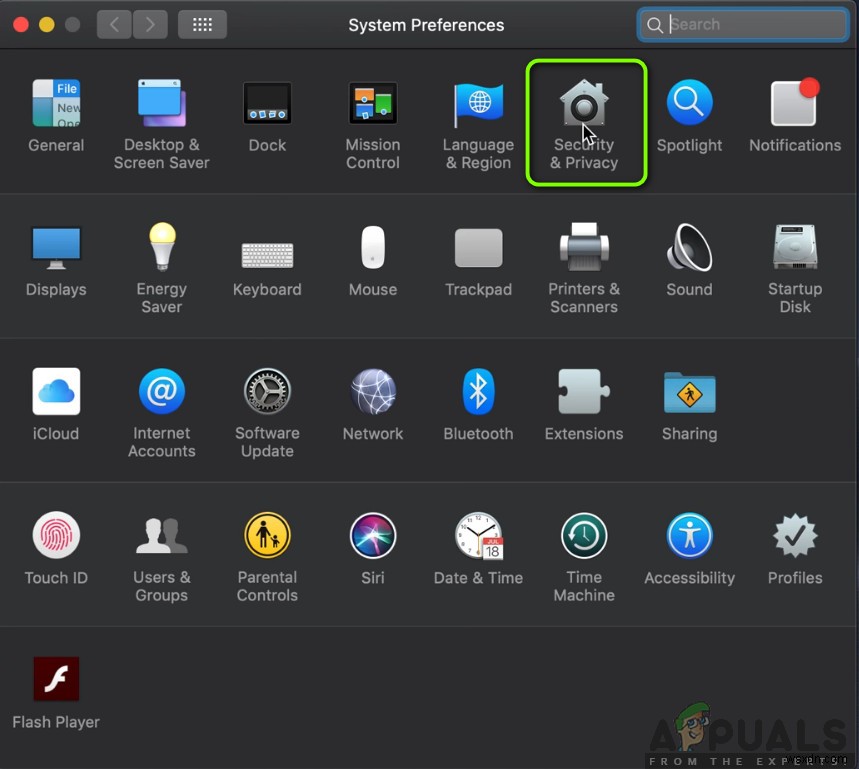
Task: Open the Startup Disk pane
Action: (794, 246)
